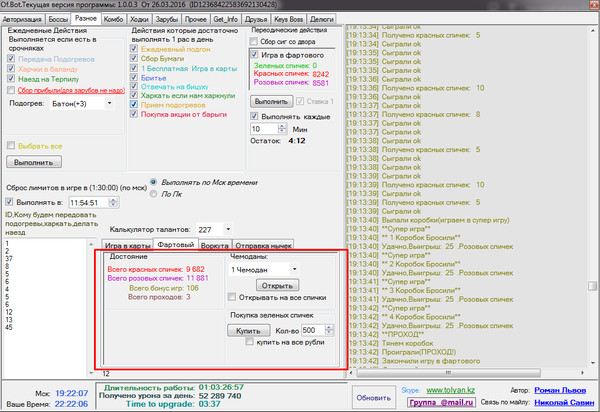Toggle the Бритье checkbox

click(134, 77)
